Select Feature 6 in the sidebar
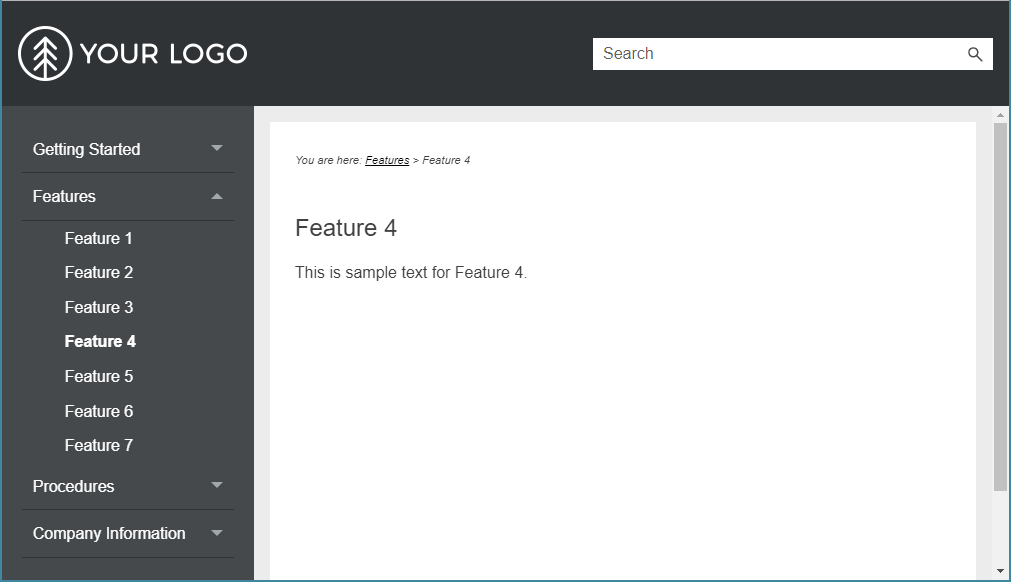Image resolution: width=1011 pixels, height=582 pixels. pos(99,411)
